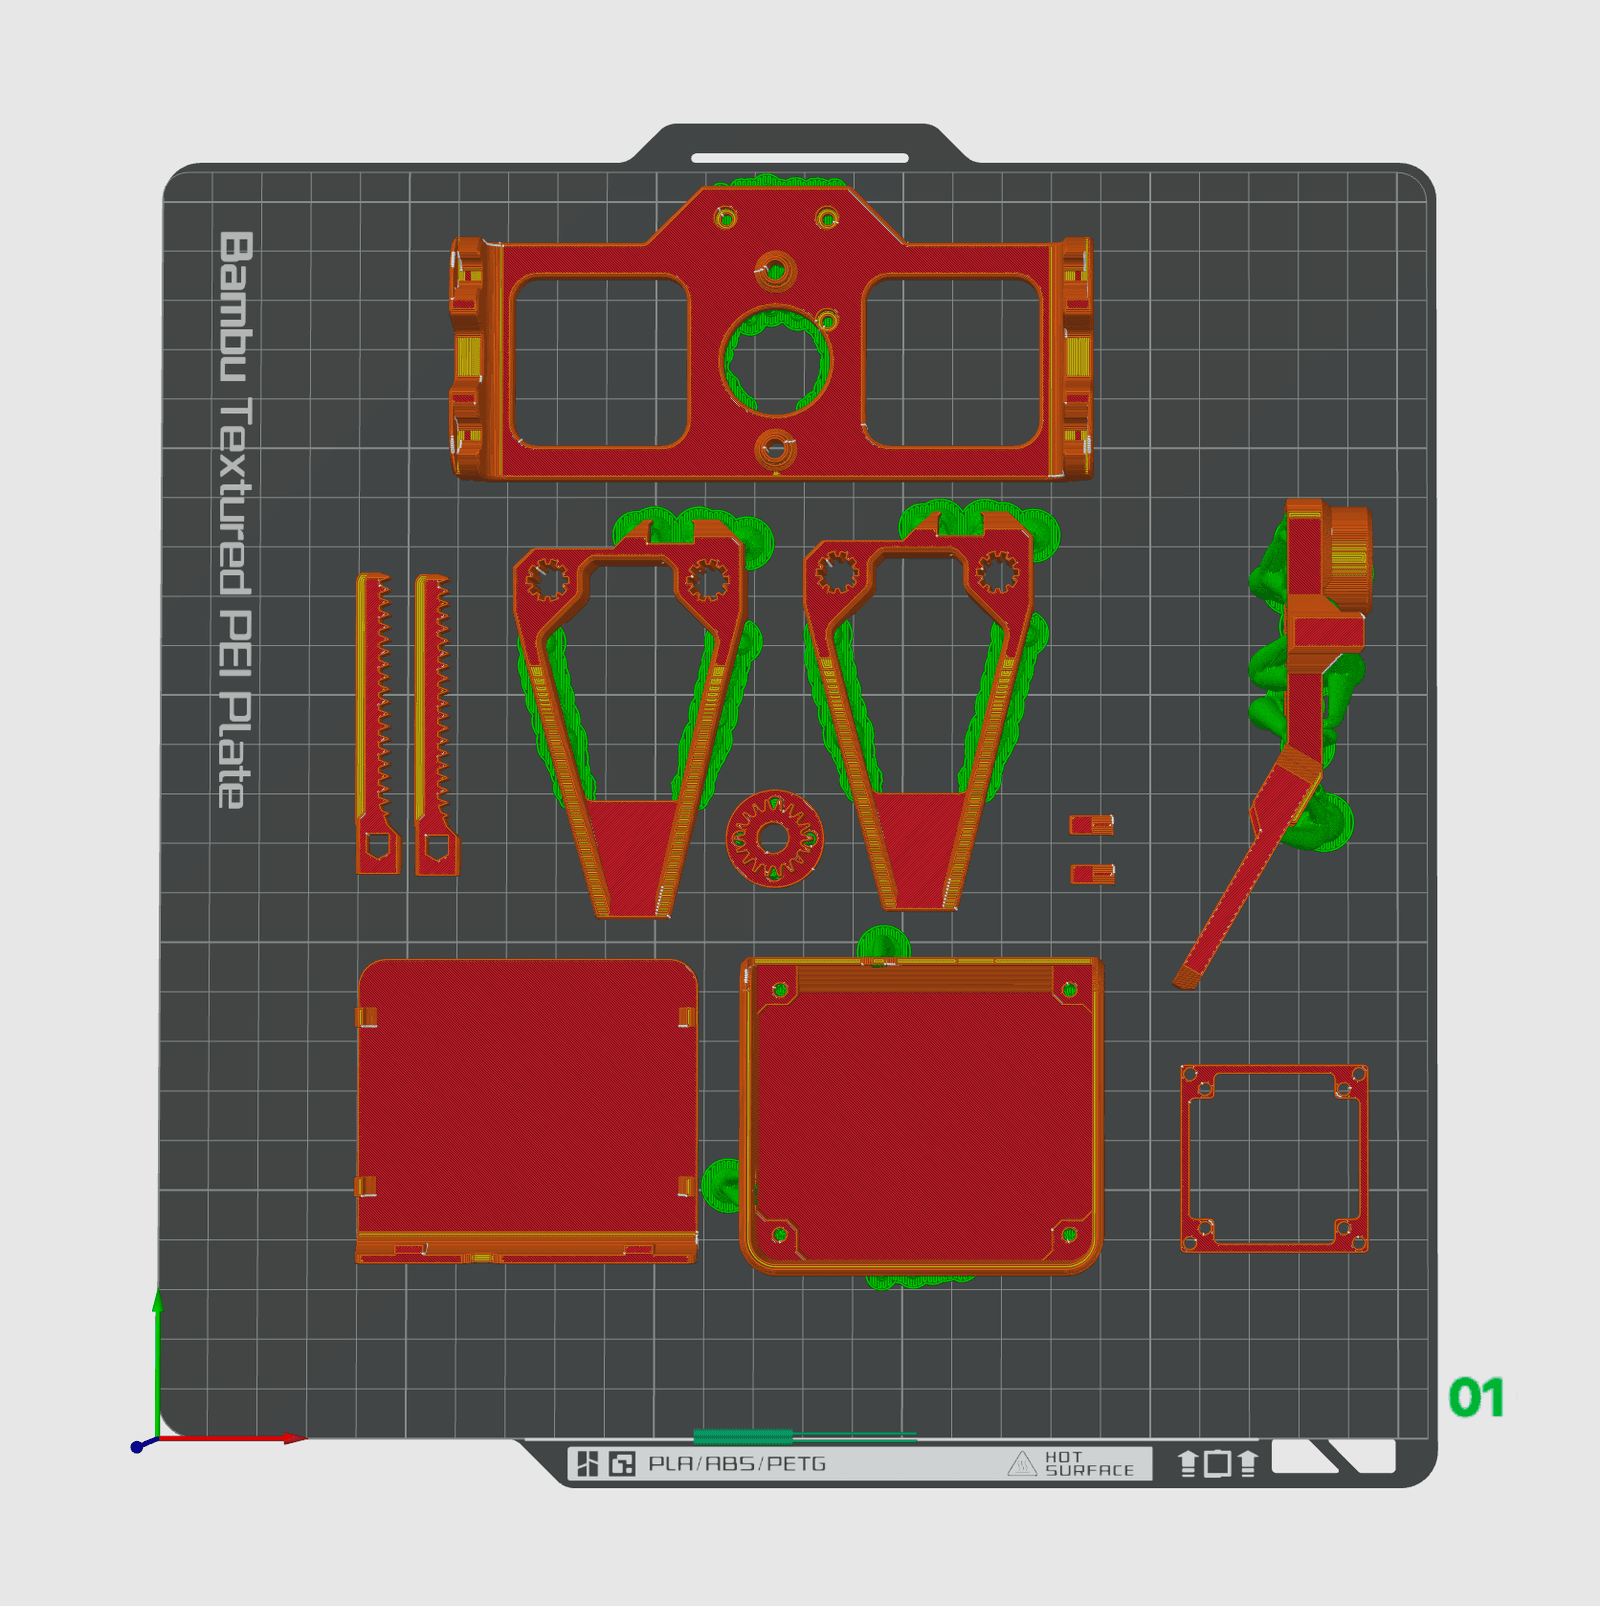Image resolution: width=1600 pixels, height=1606 pixels.
Task: Click the Bambu Textured PEI Plate text
Action: 235,520
